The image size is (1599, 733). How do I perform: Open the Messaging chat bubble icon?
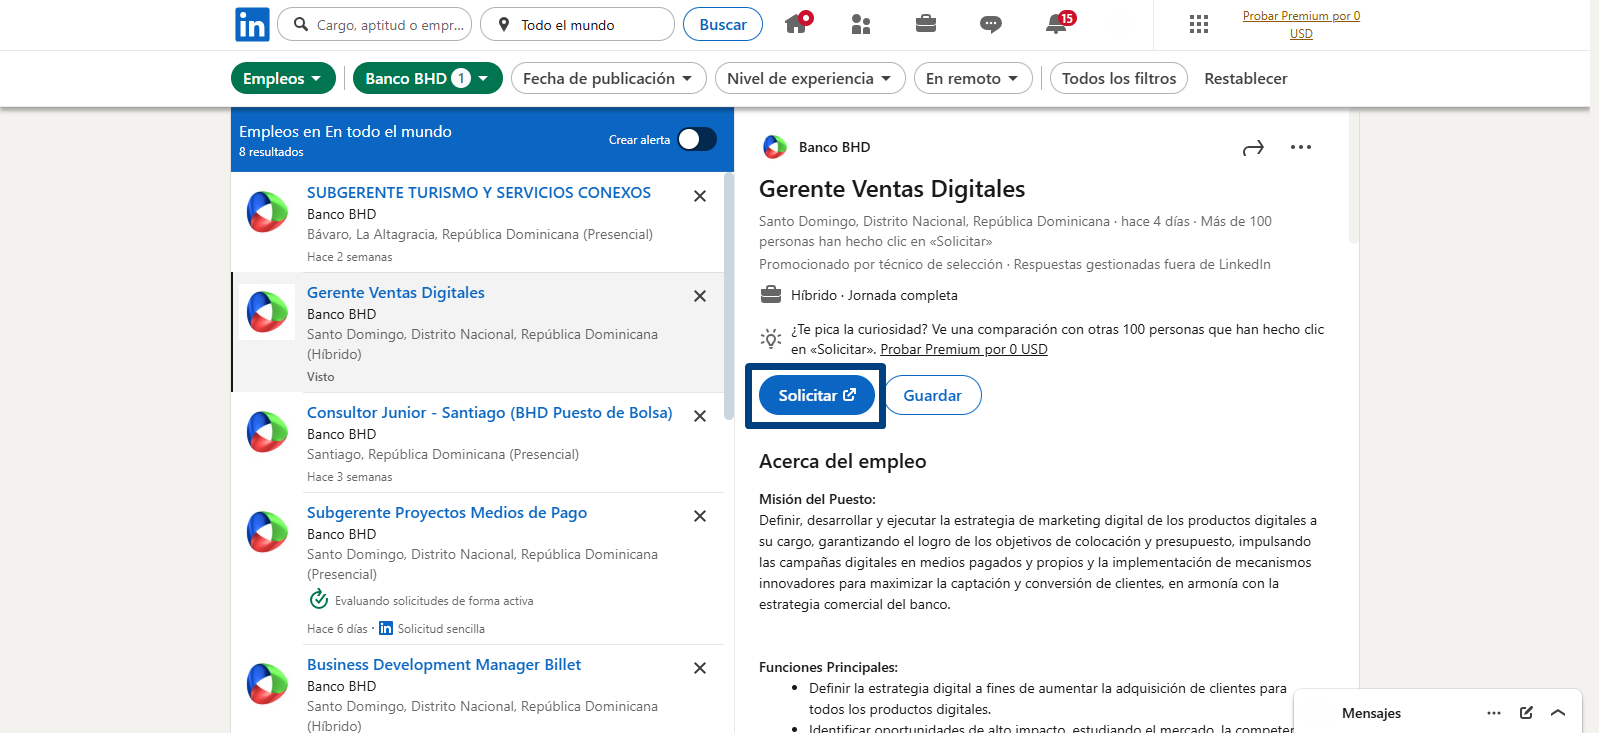[991, 24]
